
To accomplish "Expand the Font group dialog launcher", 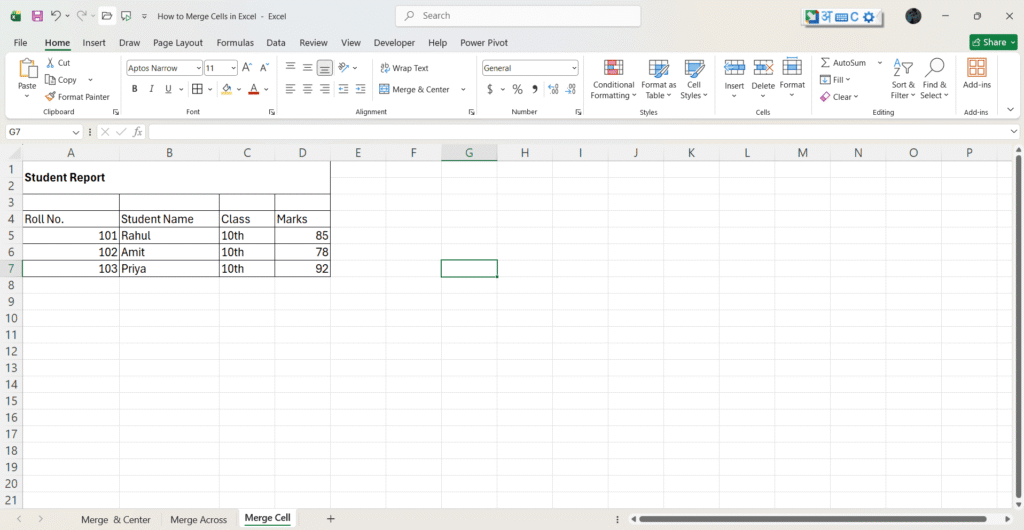I will [272, 112].
